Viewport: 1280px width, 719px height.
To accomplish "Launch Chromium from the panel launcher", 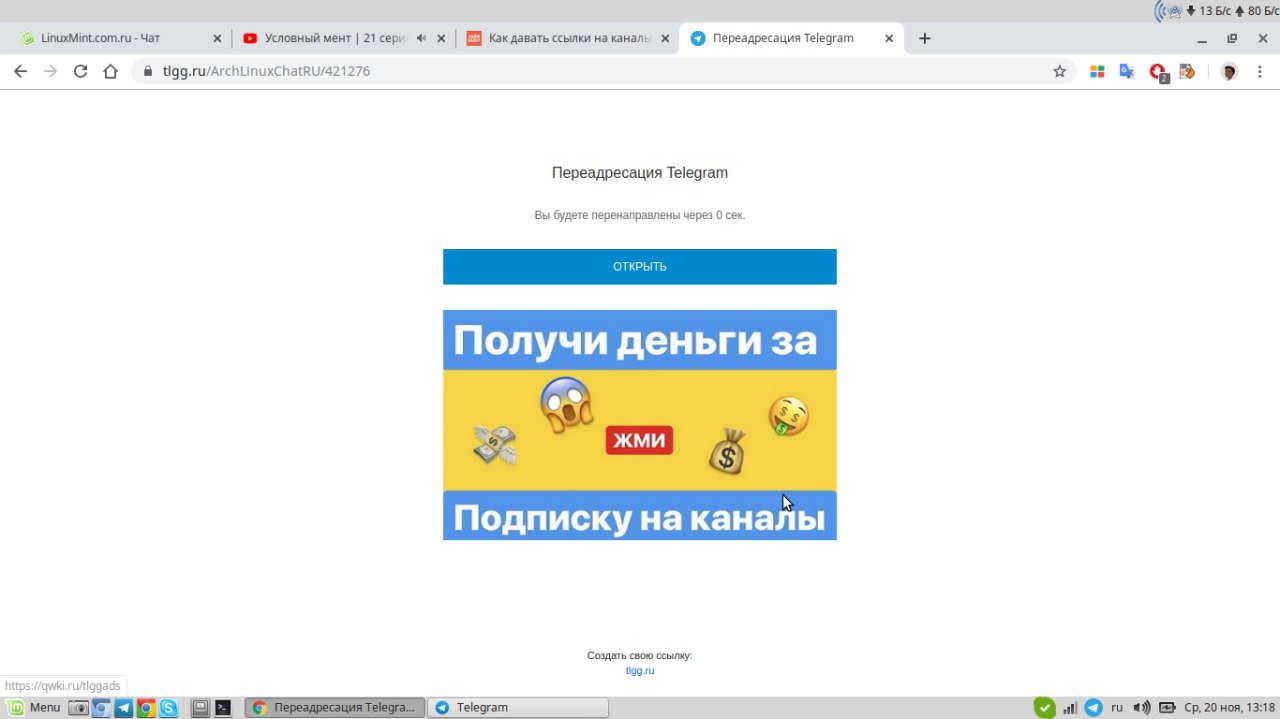I will point(101,708).
